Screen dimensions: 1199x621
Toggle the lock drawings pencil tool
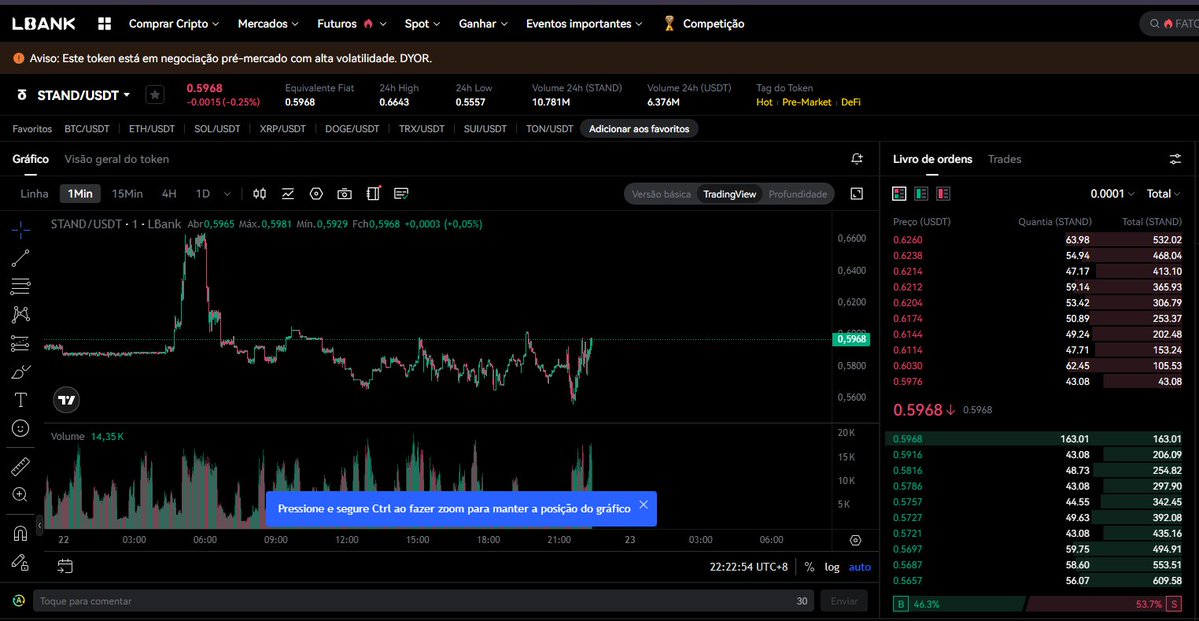tap(21, 561)
